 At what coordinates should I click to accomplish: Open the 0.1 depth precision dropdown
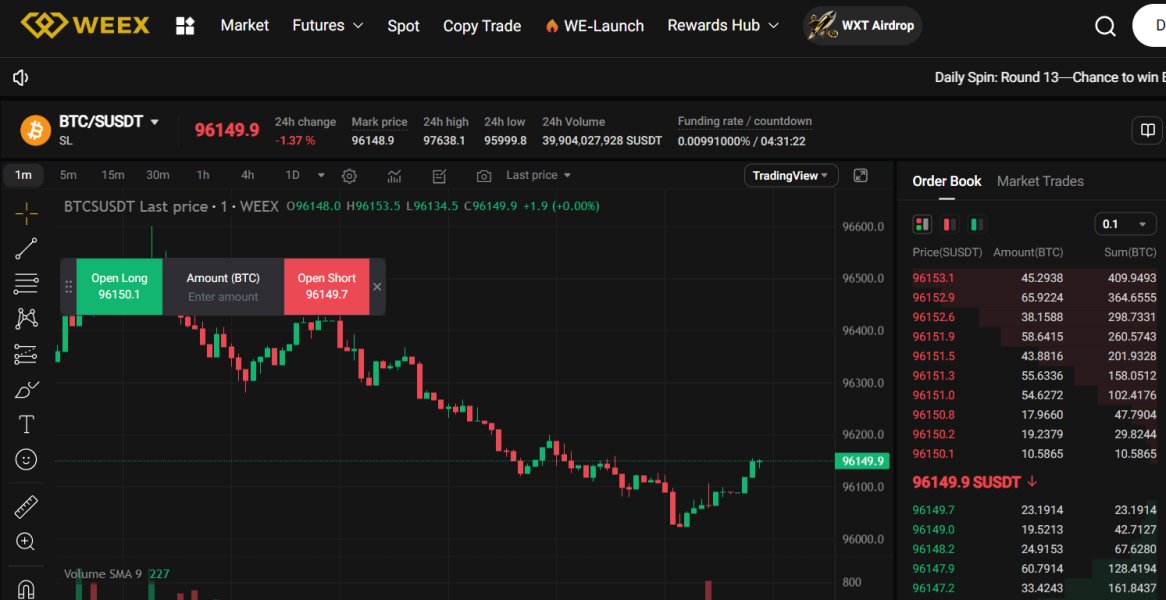coord(1125,224)
